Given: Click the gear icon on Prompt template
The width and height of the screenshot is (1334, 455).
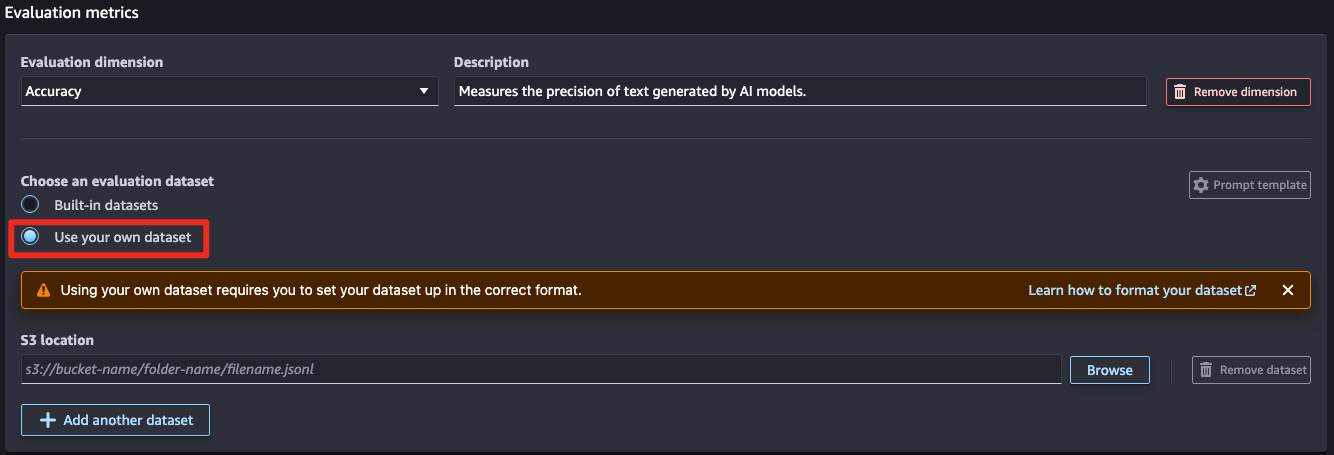Looking at the screenshot, I should pyautogui.click(x=1202, y=185).
